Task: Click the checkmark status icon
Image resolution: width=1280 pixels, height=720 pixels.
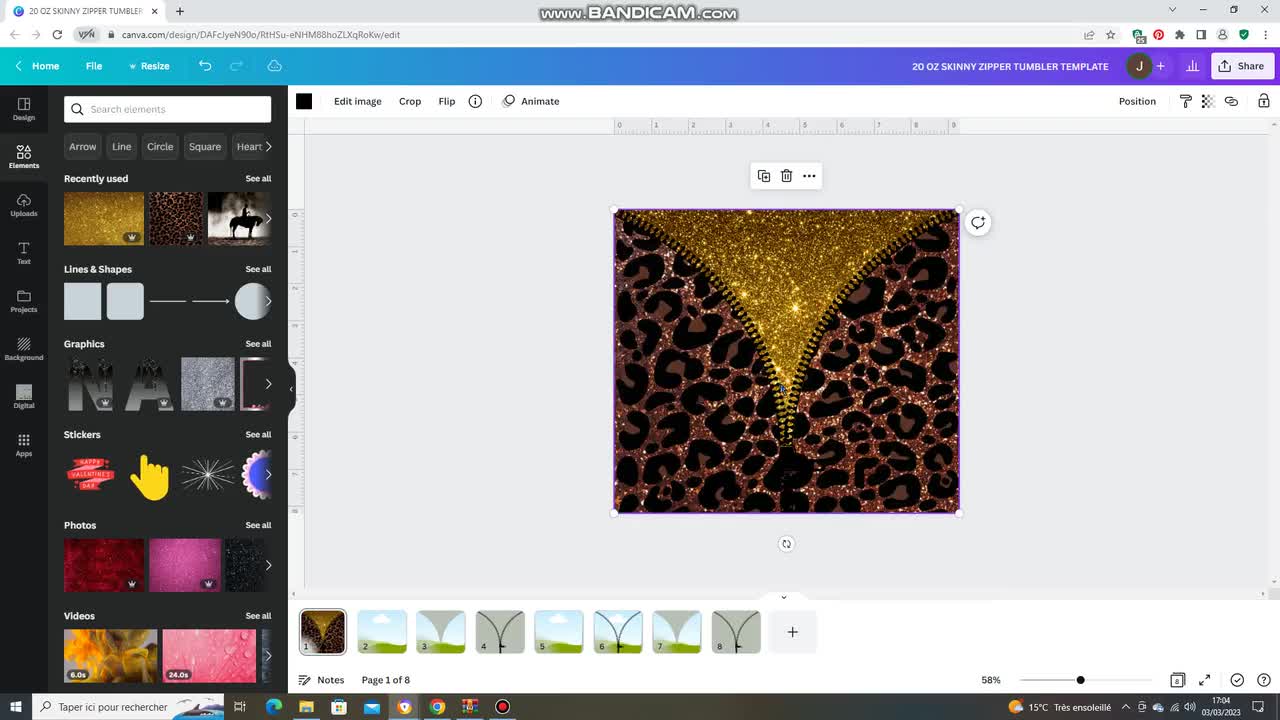Action: 1237,680
